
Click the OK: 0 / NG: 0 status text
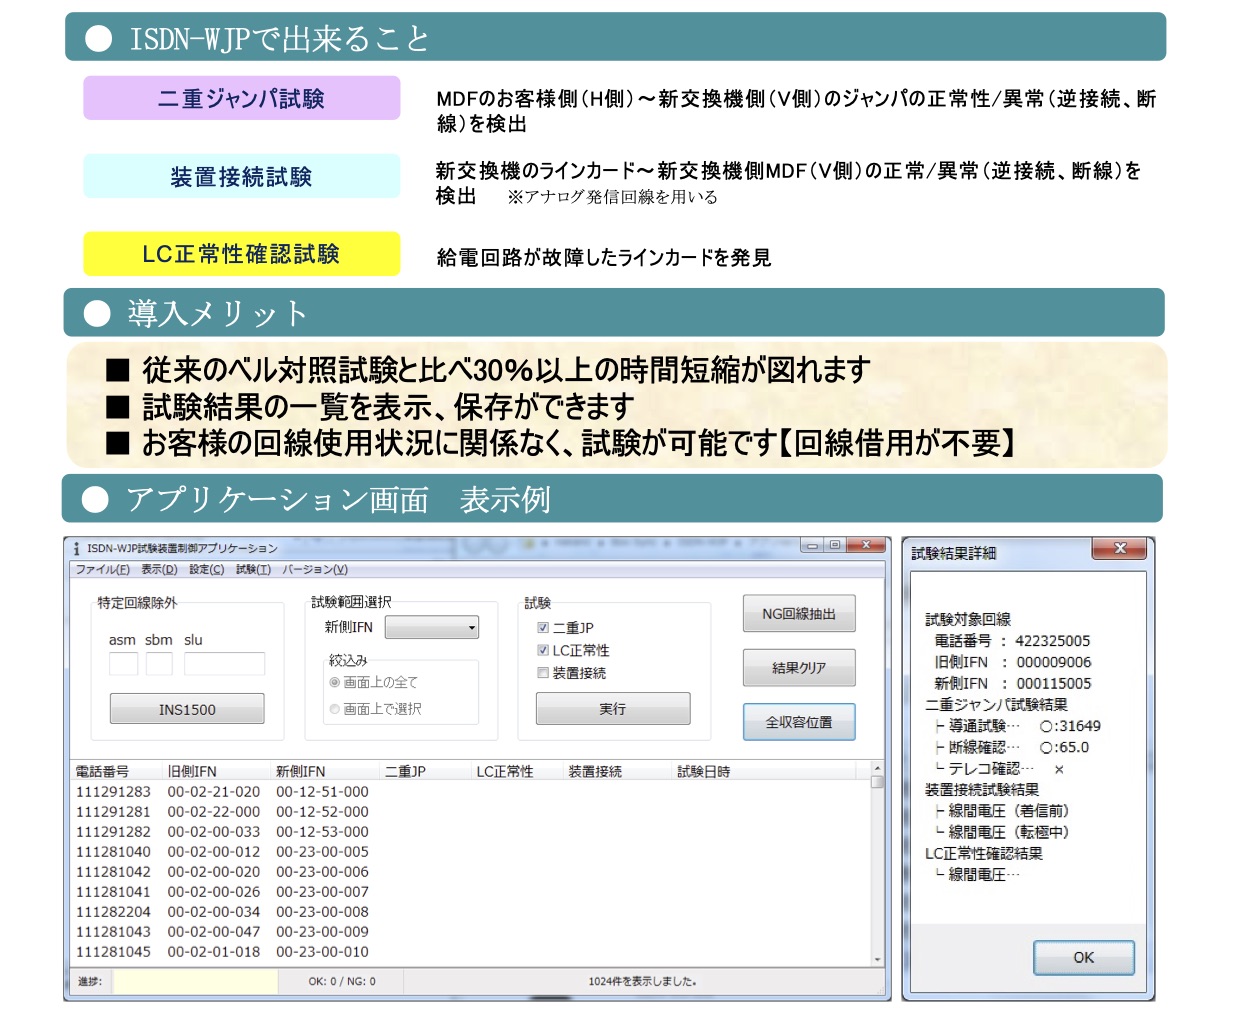[x=342, y=982]
